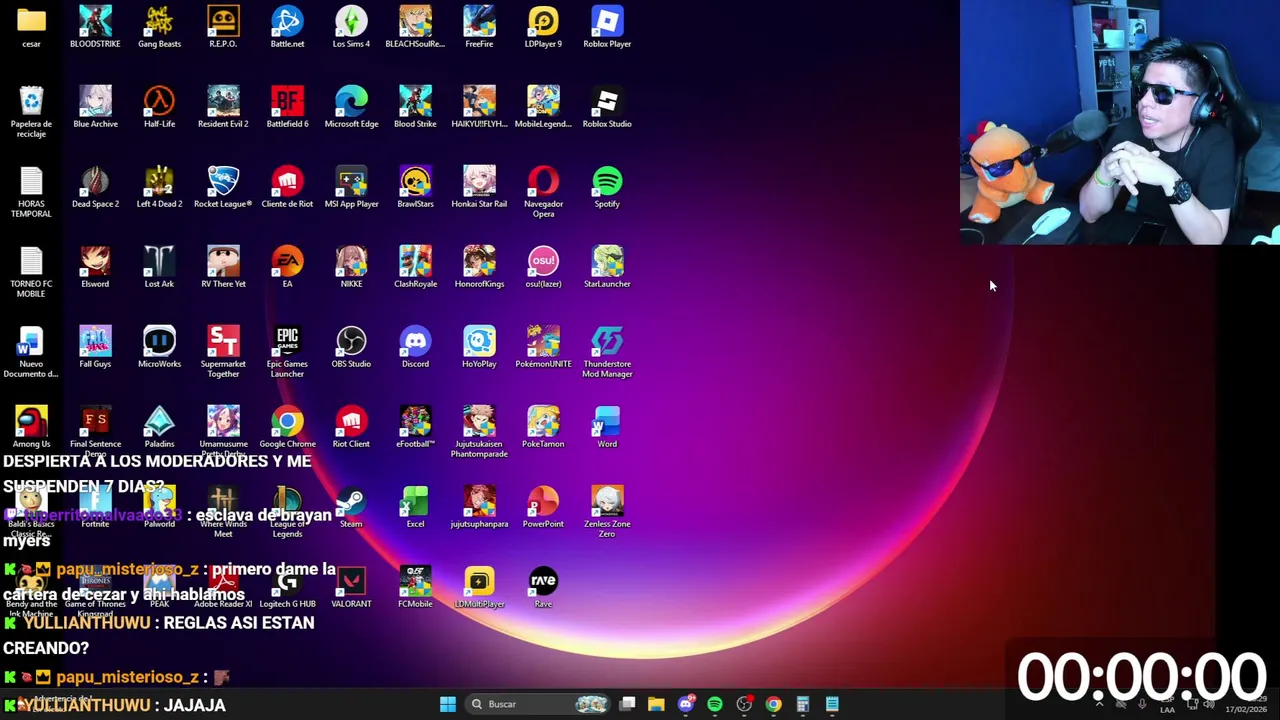Click the Buscar taskbar search box
1280x720 pixels.
[539, 704]
